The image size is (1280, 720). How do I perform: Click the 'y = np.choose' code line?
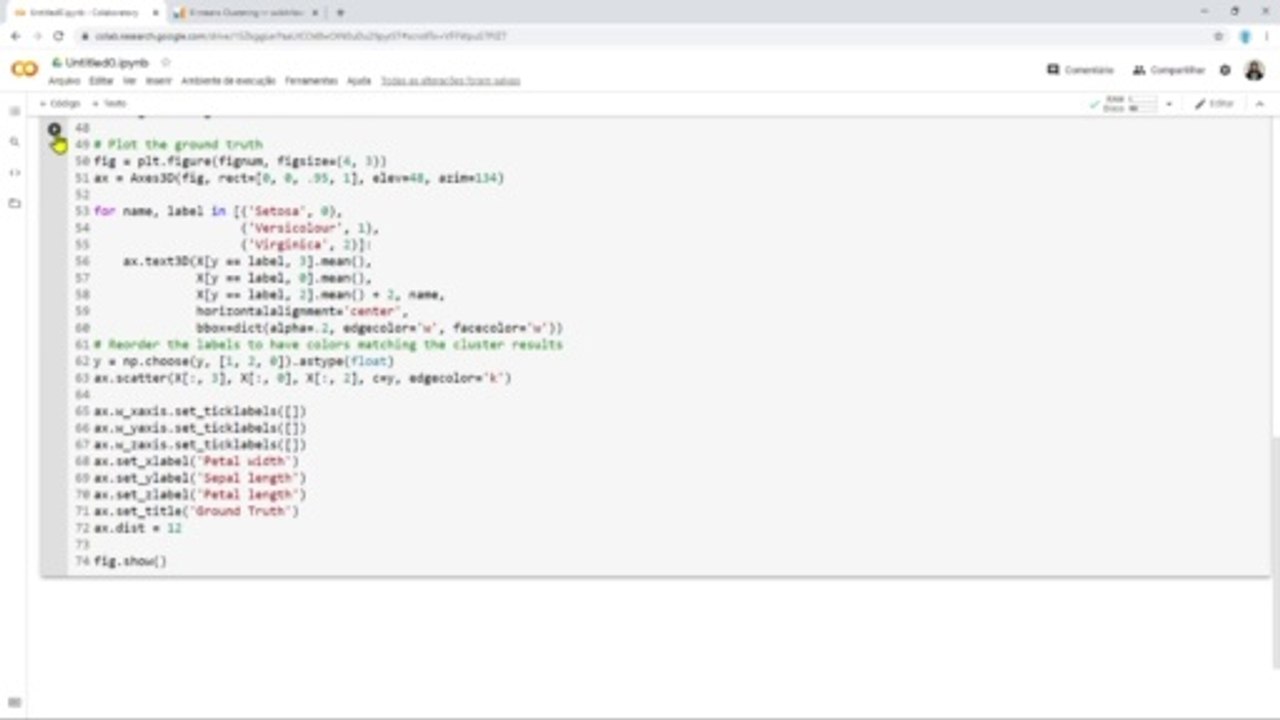(x=244, y=361)
